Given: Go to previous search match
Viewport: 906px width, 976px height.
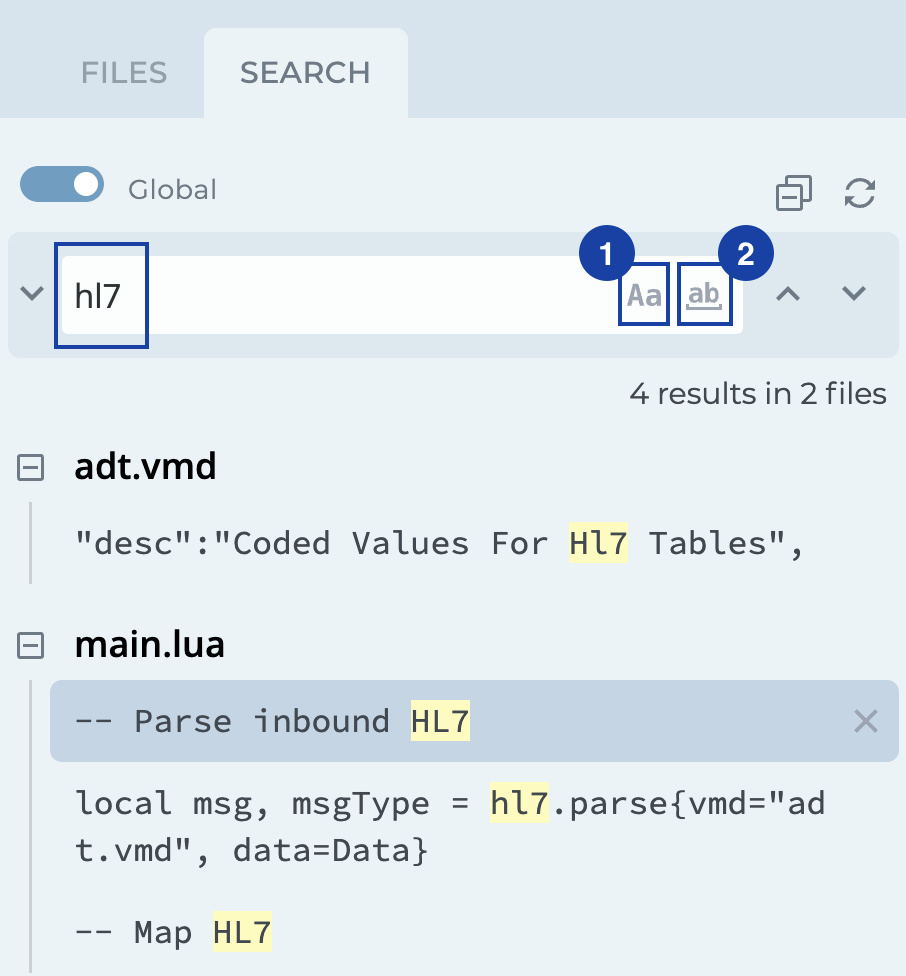Looking at the screenshot, I should 789,294.
